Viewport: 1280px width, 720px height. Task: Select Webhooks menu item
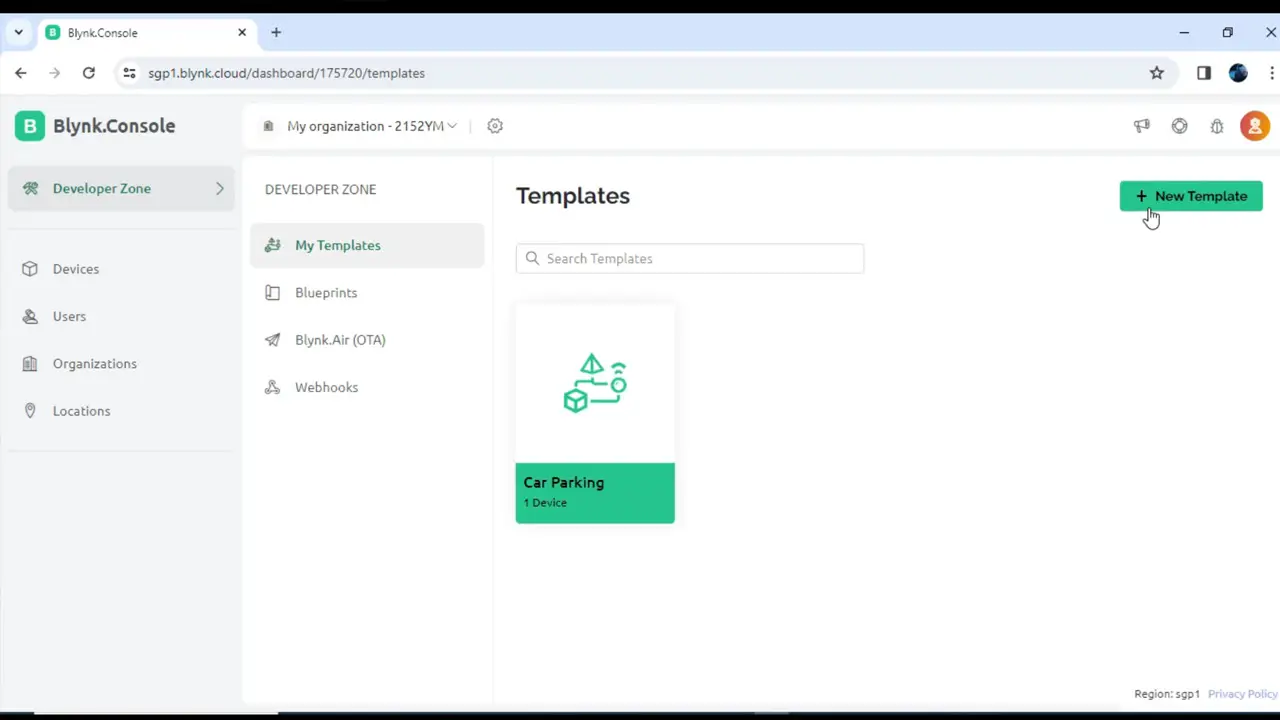(367, 387)
